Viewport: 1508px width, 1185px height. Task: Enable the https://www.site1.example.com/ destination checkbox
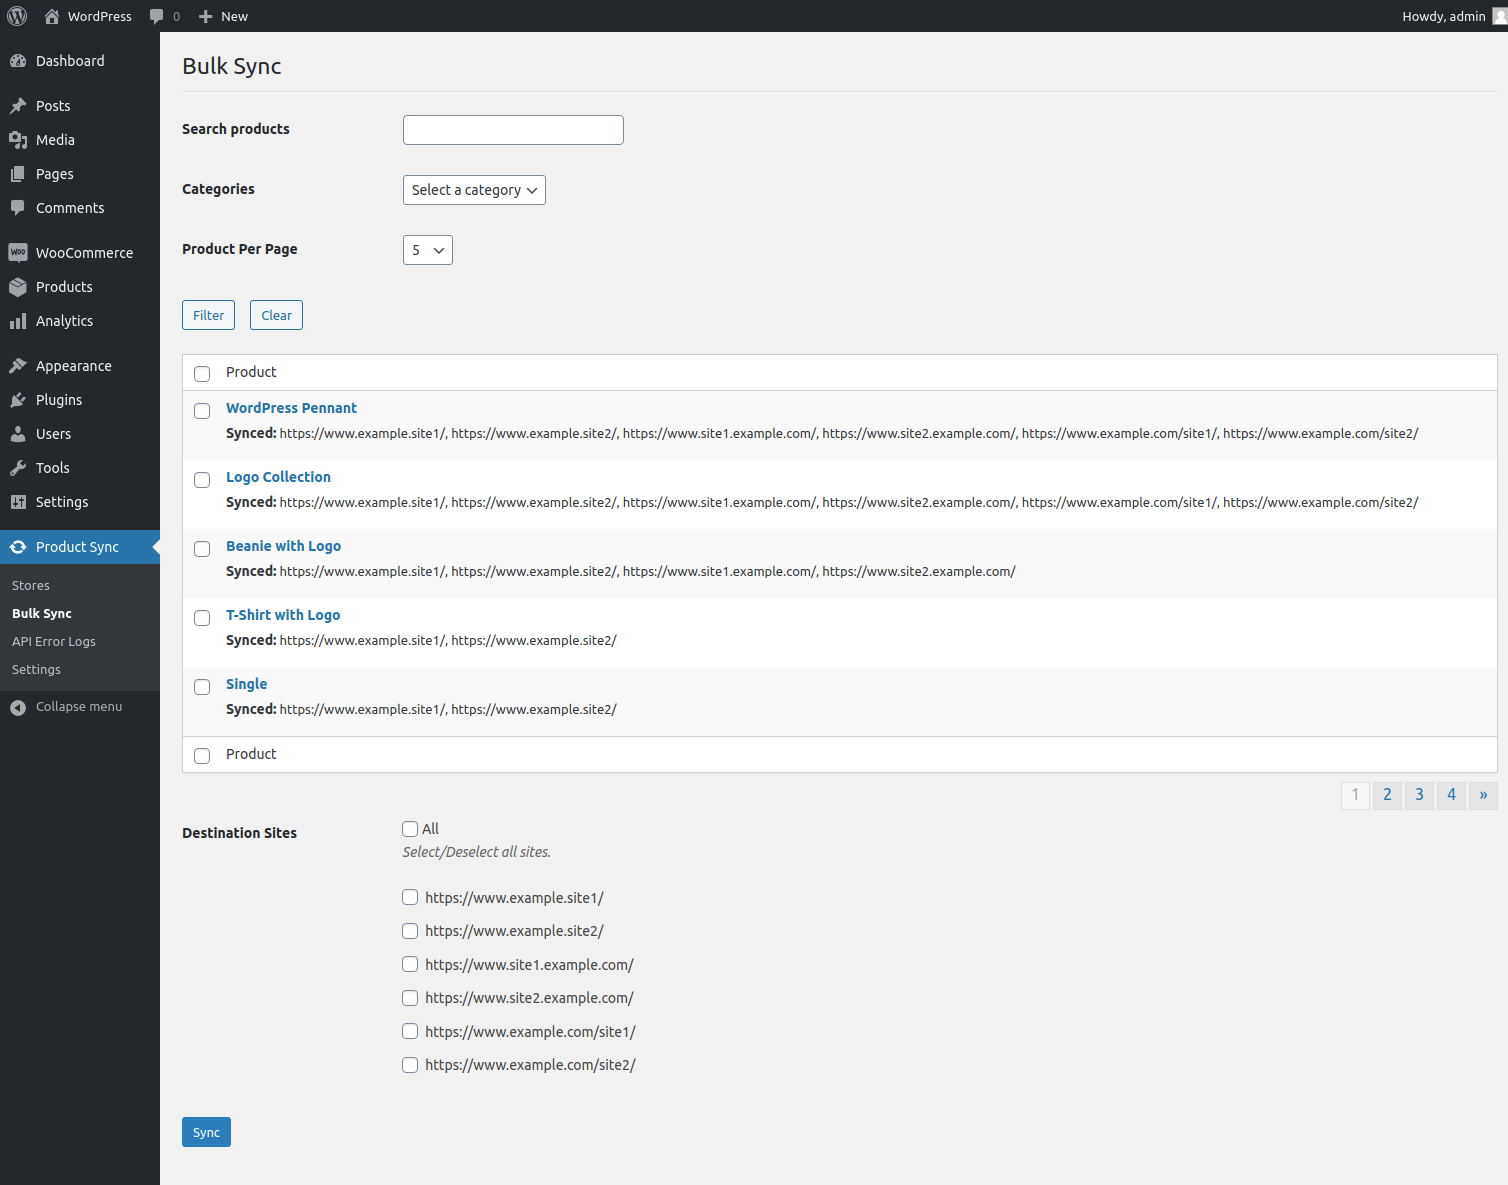410,964
